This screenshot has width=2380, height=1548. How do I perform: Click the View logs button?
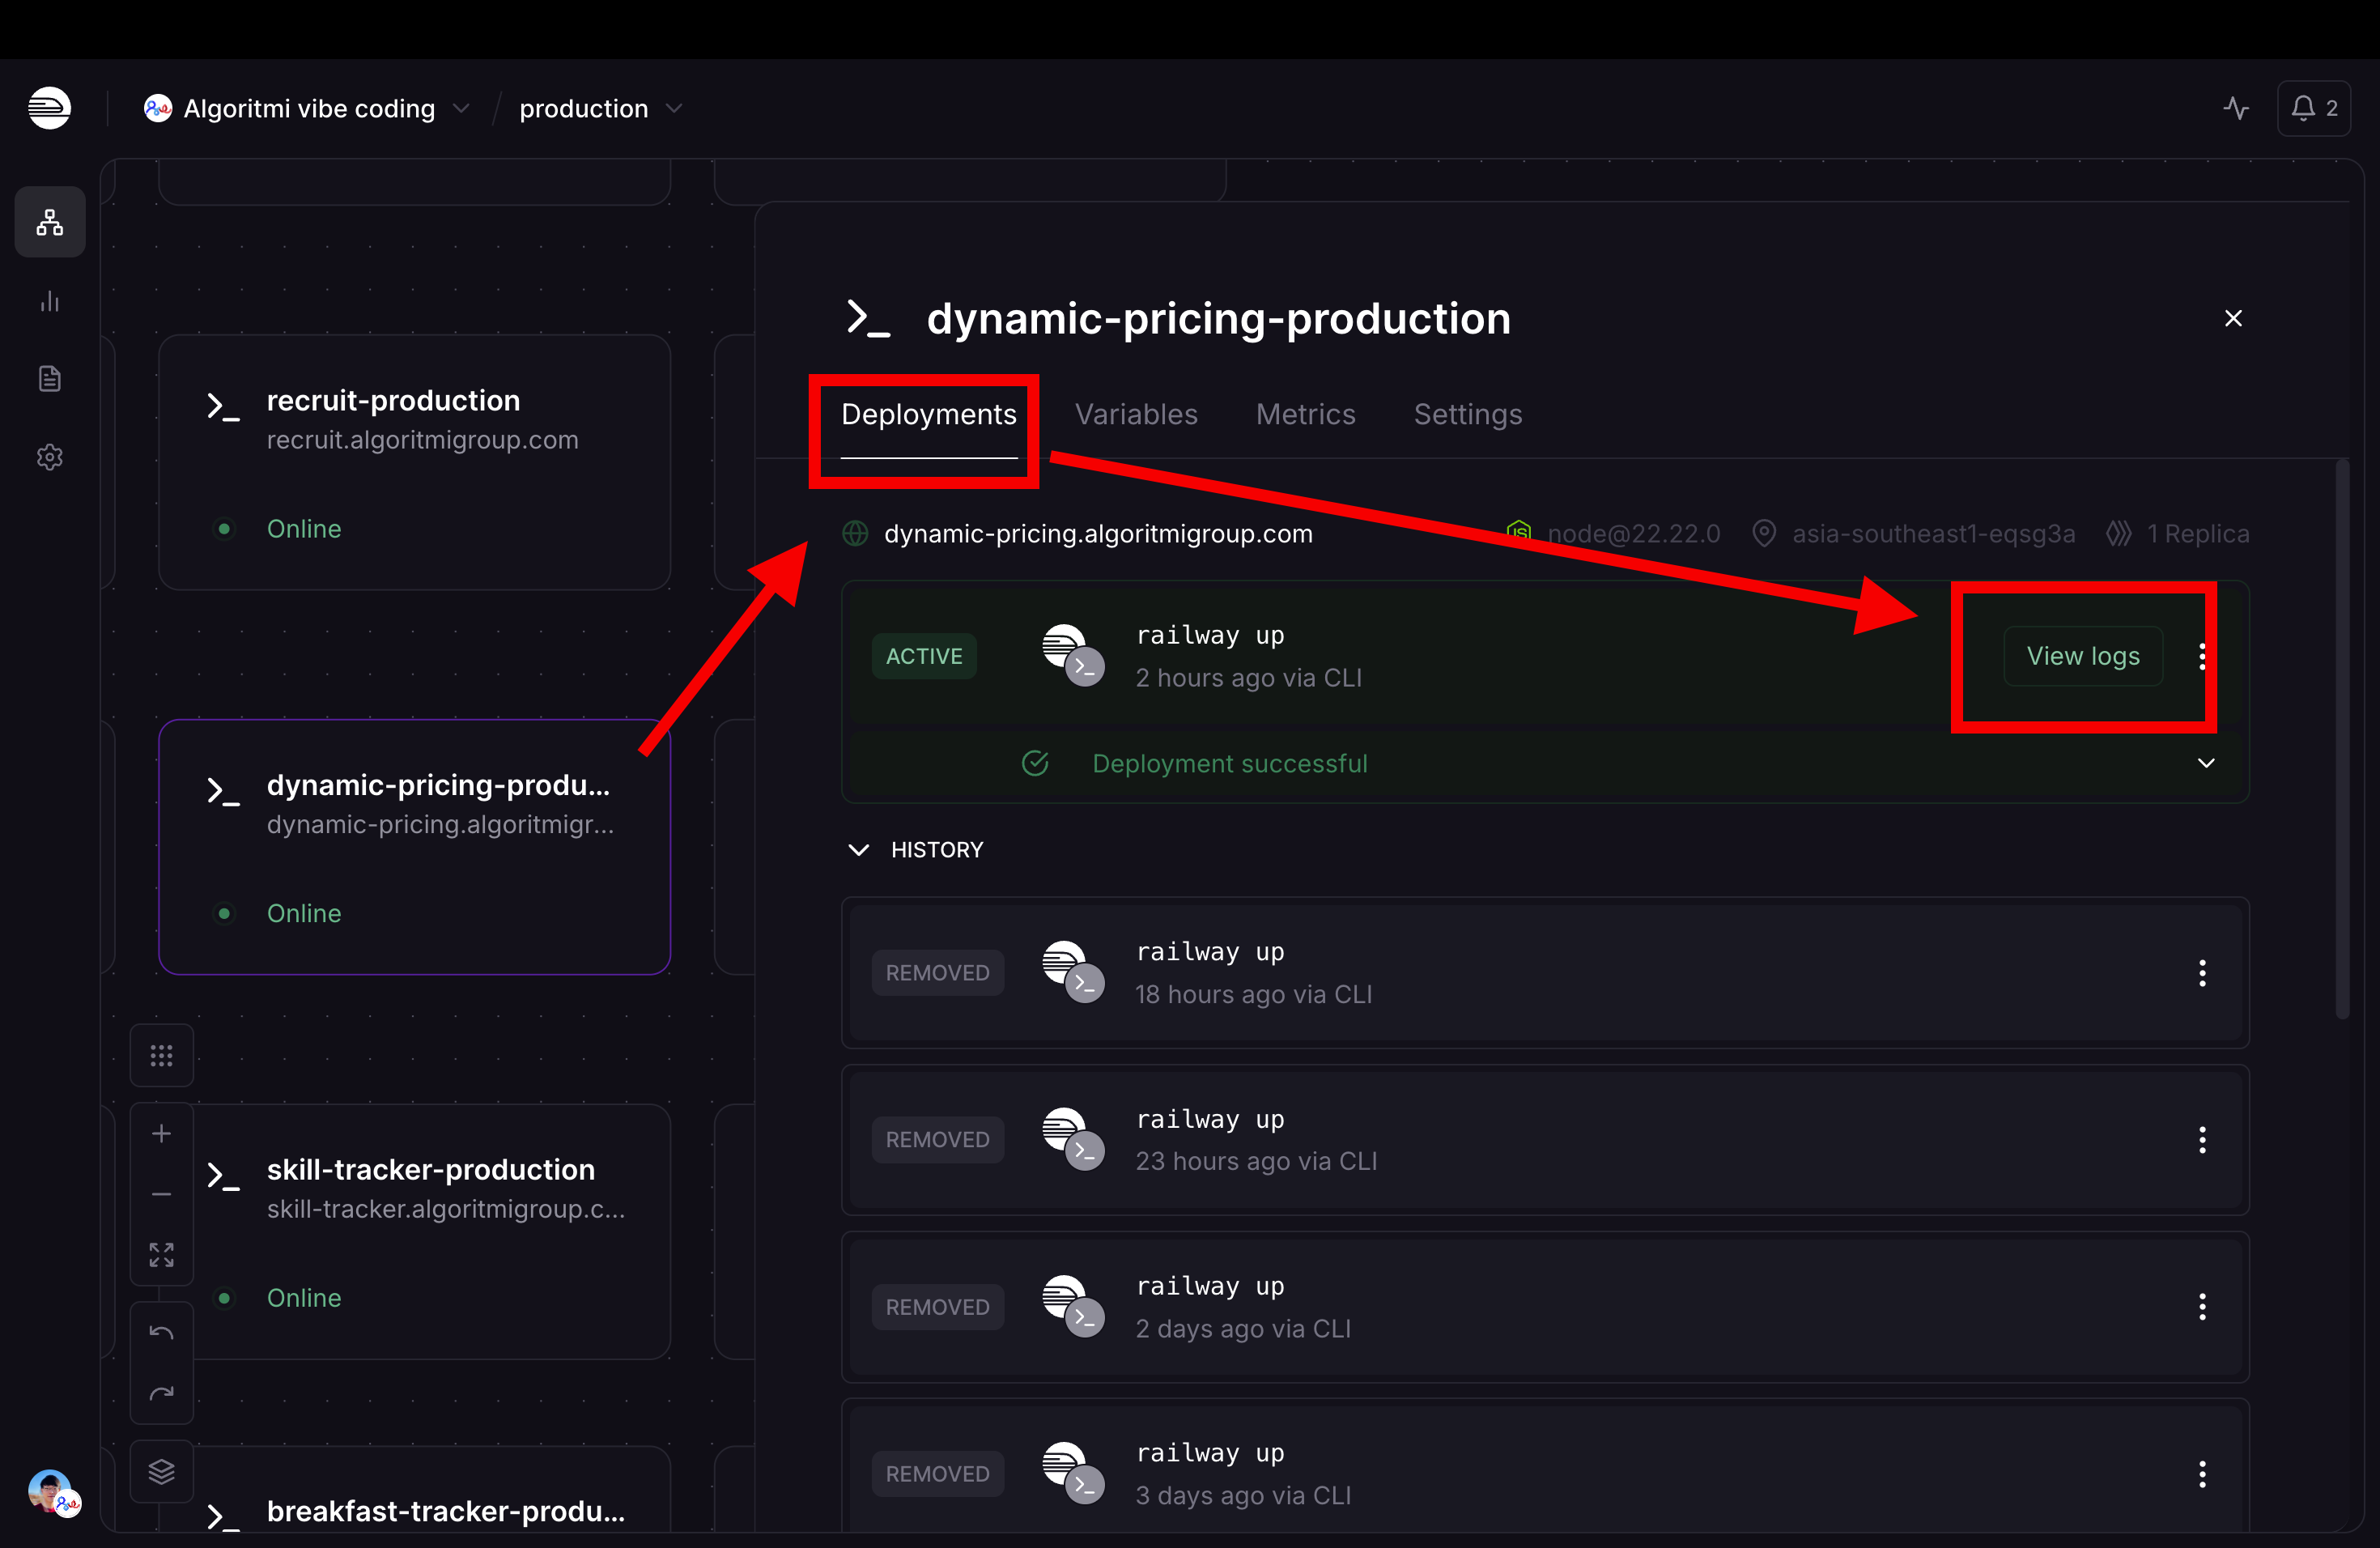(x=2083, y=656)
